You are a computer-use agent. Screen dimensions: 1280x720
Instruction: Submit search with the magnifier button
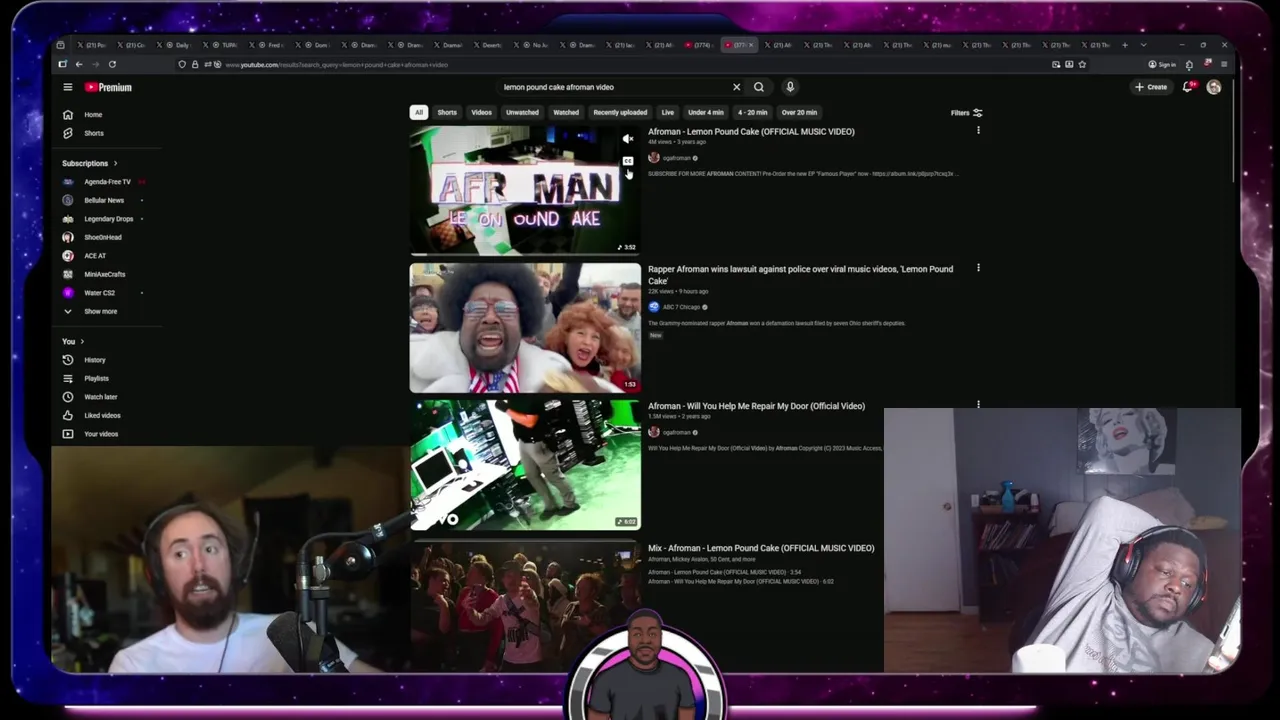(x=759, y=87)
